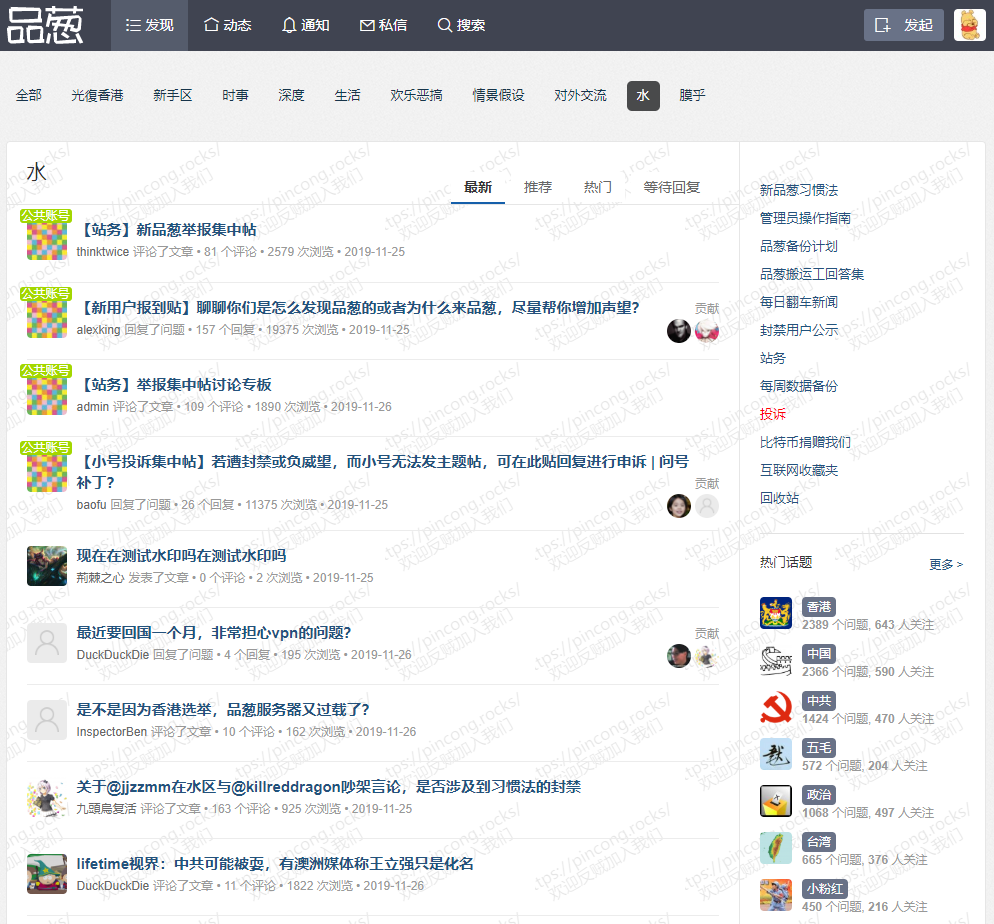Open the 发现 menu
This screenshot has width=994, height=924.
150,25
